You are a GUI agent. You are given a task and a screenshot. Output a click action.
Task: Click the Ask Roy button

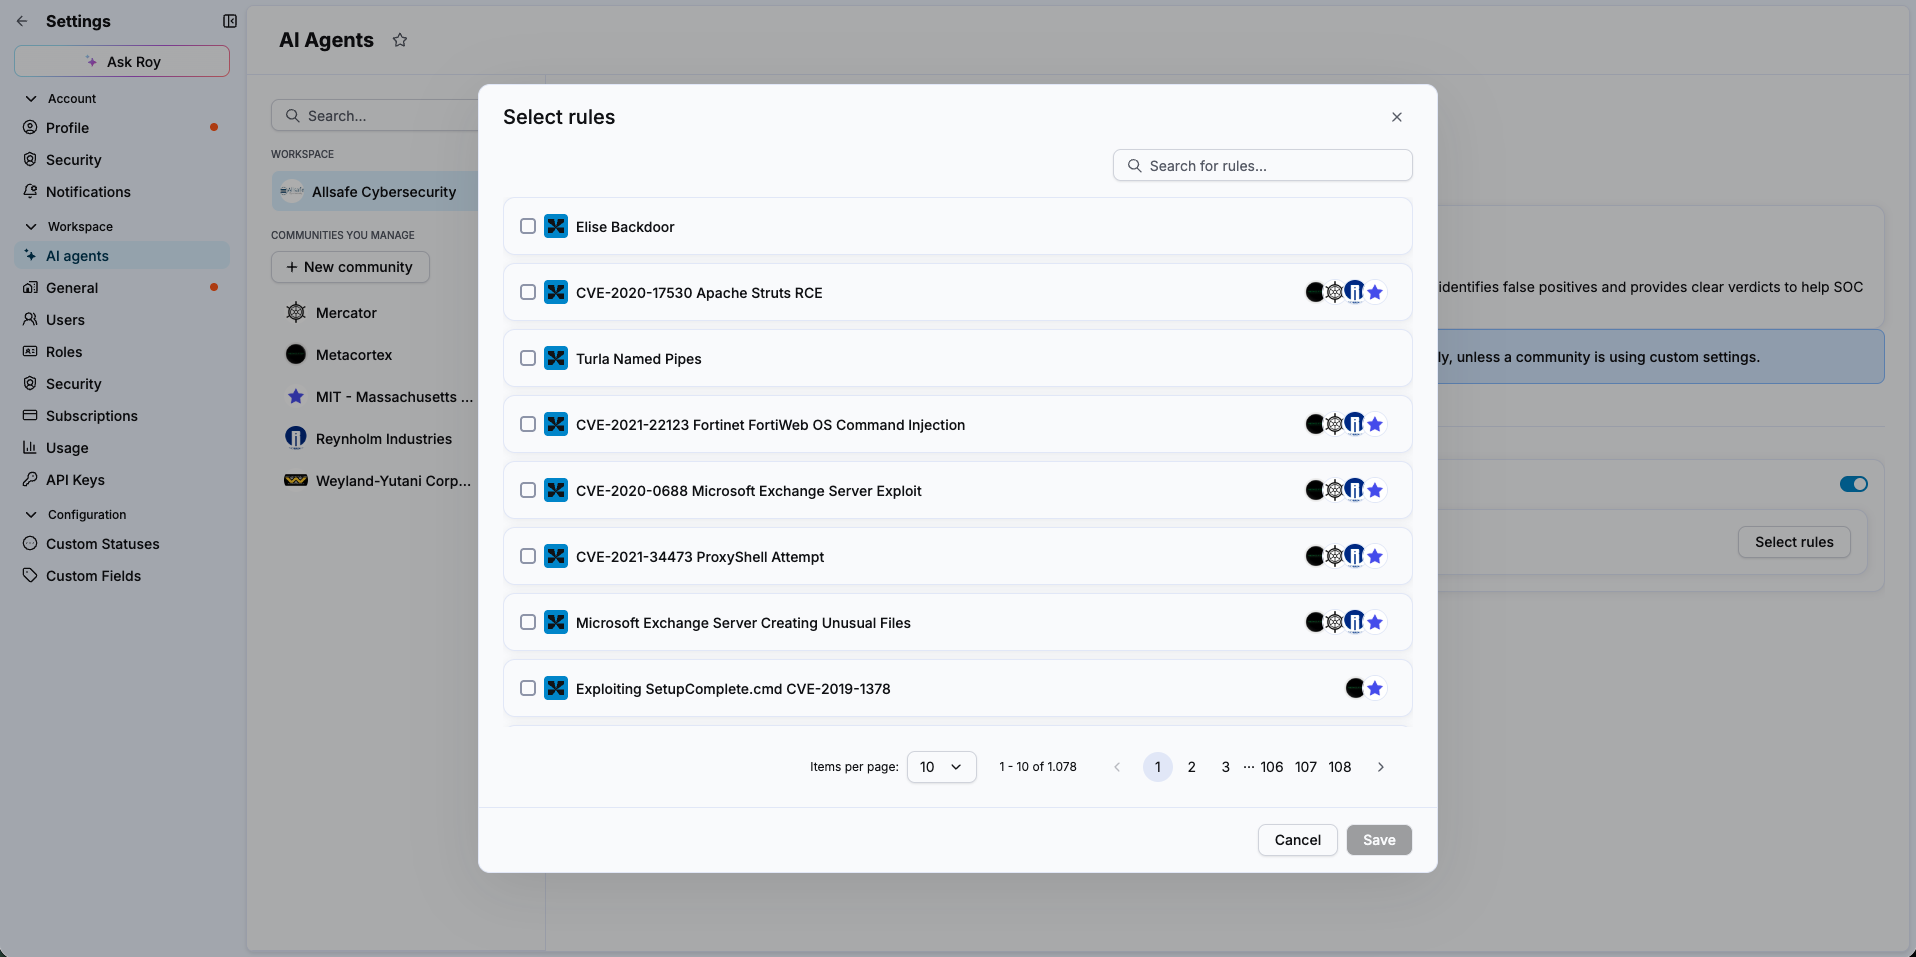click(122, 61)
